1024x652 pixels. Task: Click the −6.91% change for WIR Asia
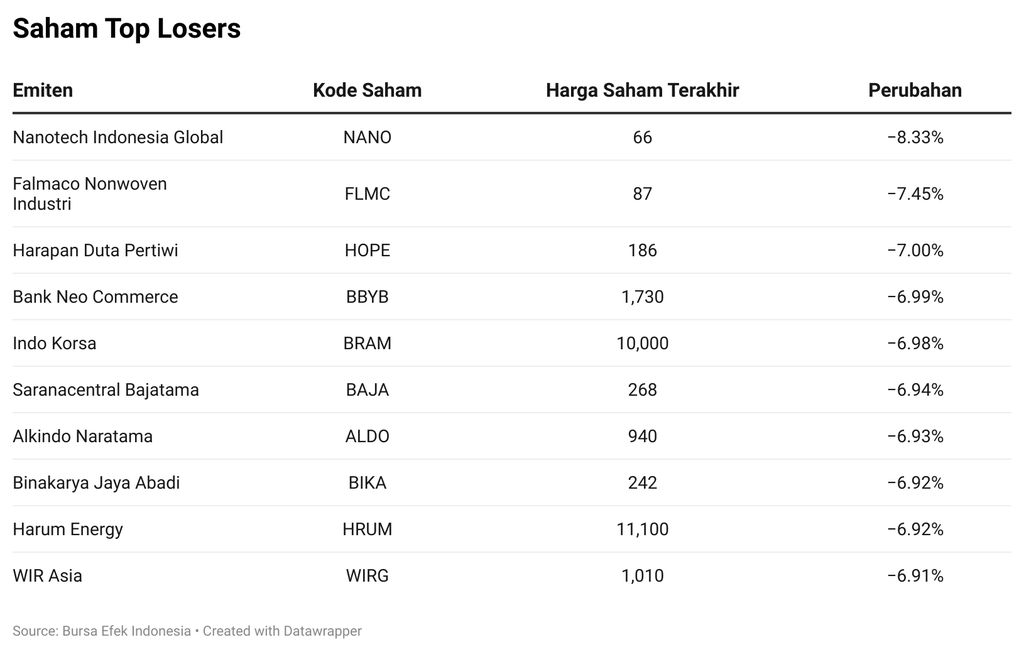click(x=914, y=576)
